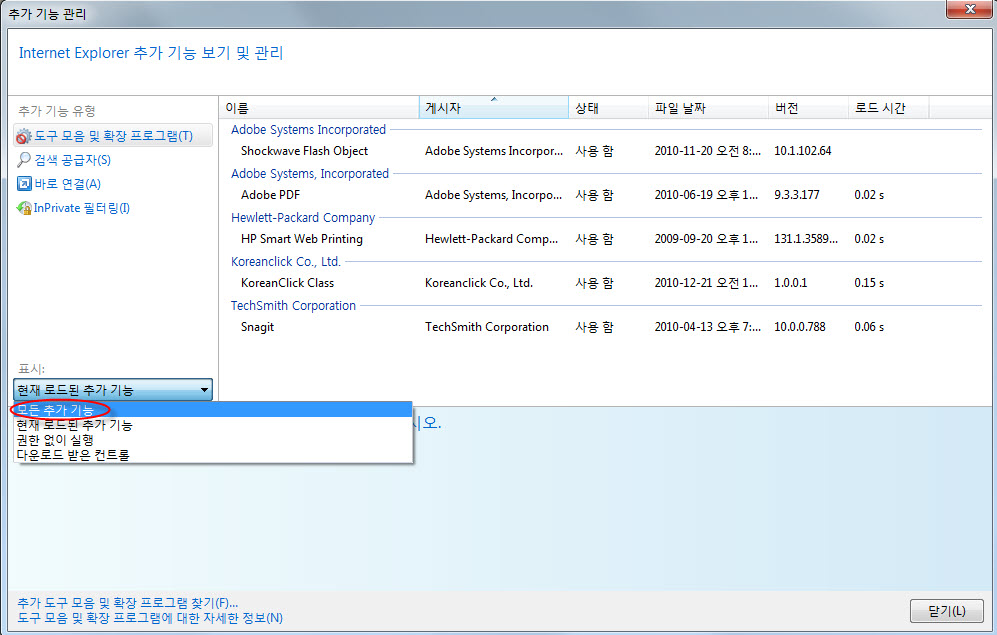Click version 10.0.0.788 cell

[799, 327]
